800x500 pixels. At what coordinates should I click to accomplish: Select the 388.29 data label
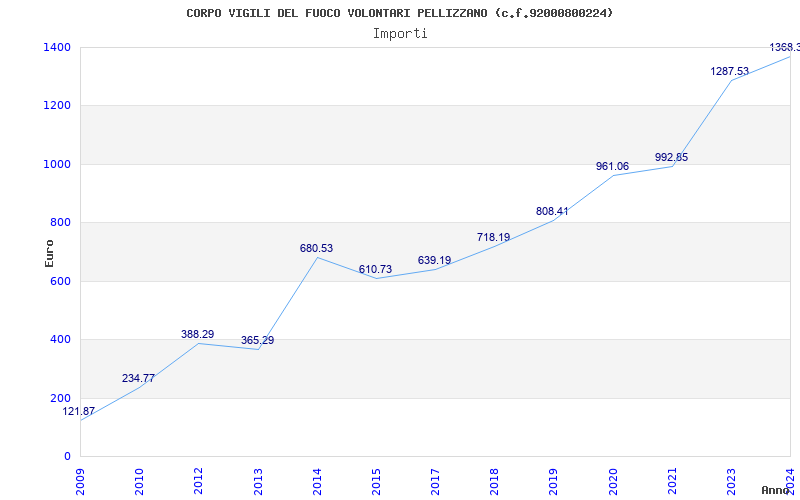click(197, 335)
